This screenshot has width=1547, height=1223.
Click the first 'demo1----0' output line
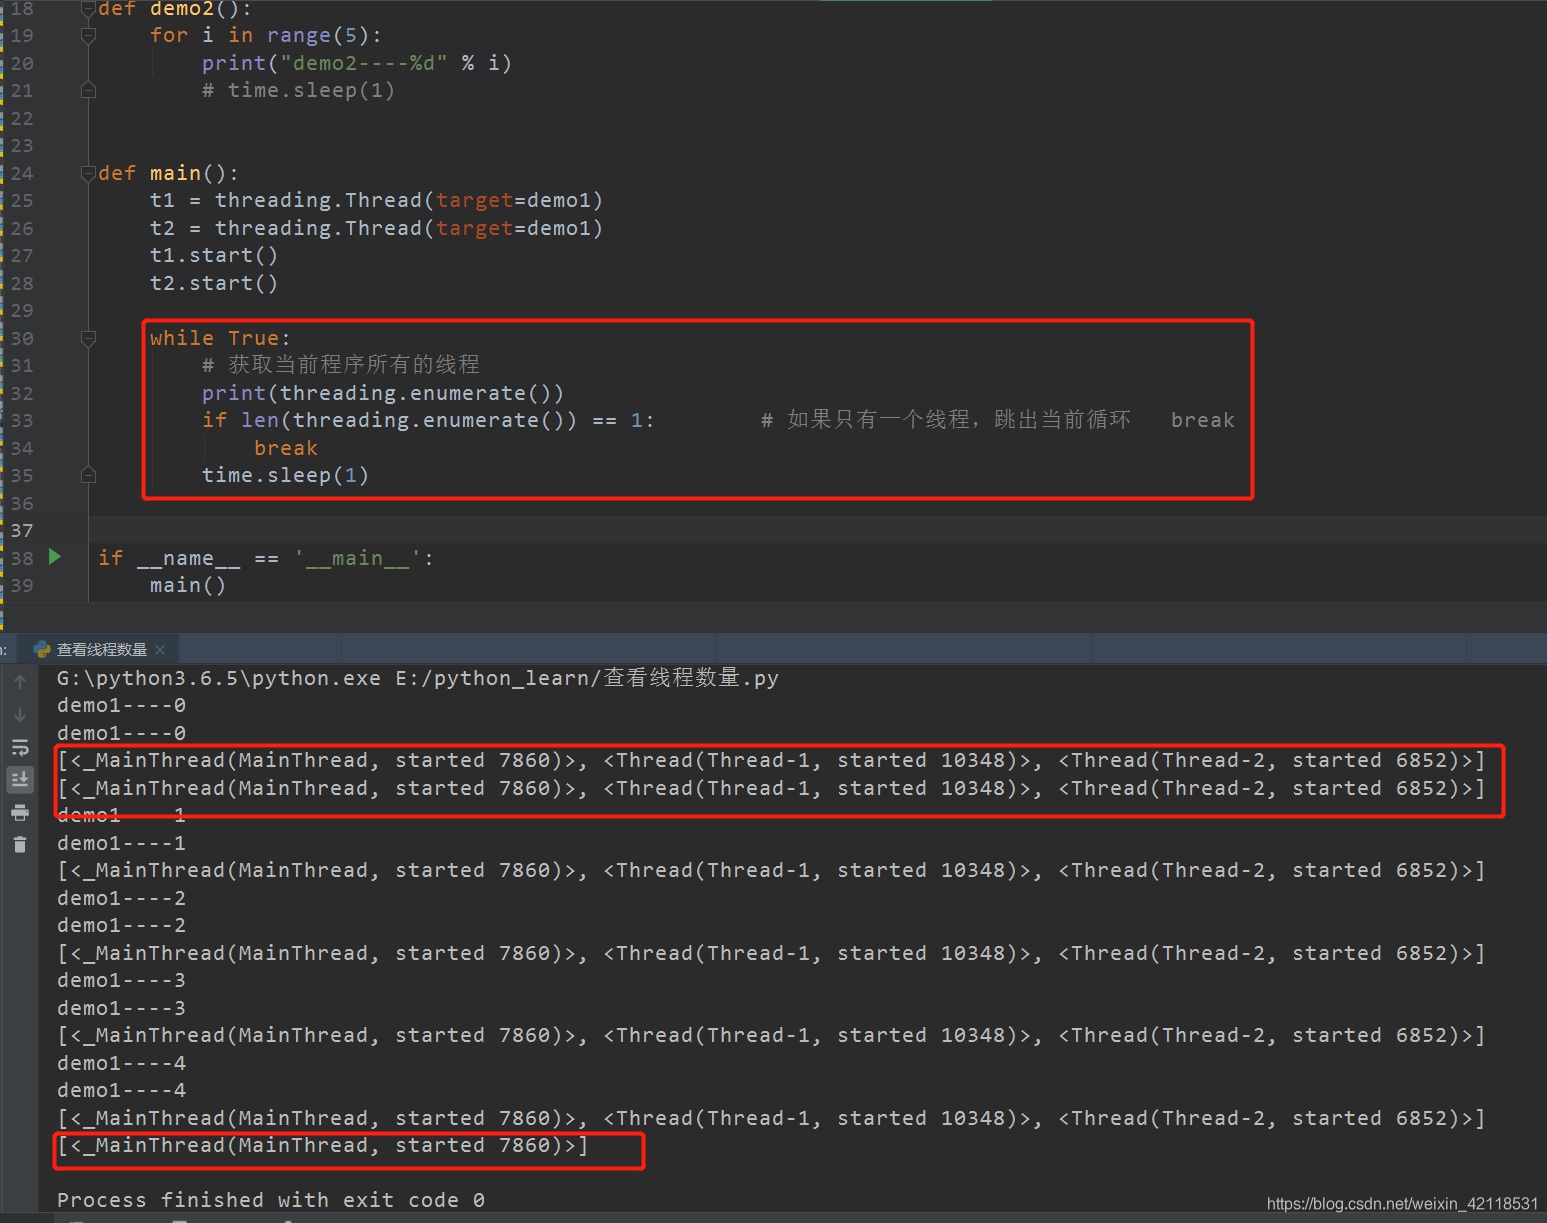[121, 706]
